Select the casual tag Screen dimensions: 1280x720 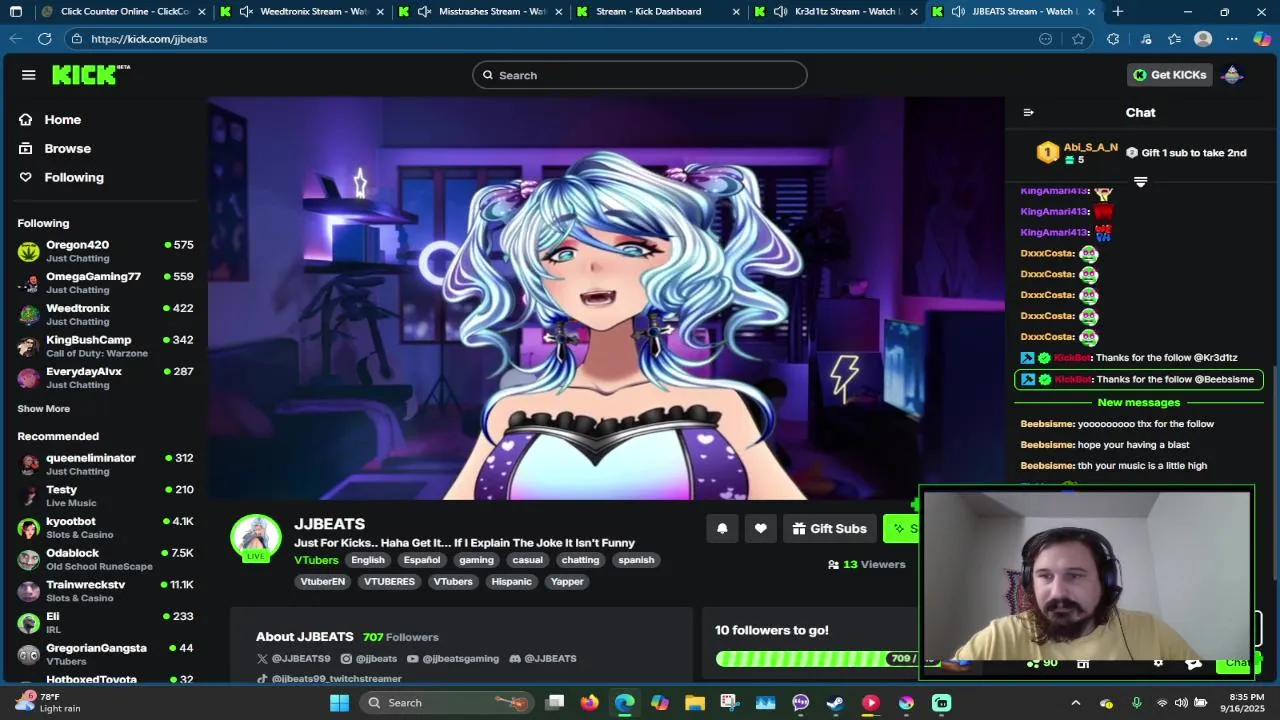click(527, 560)
